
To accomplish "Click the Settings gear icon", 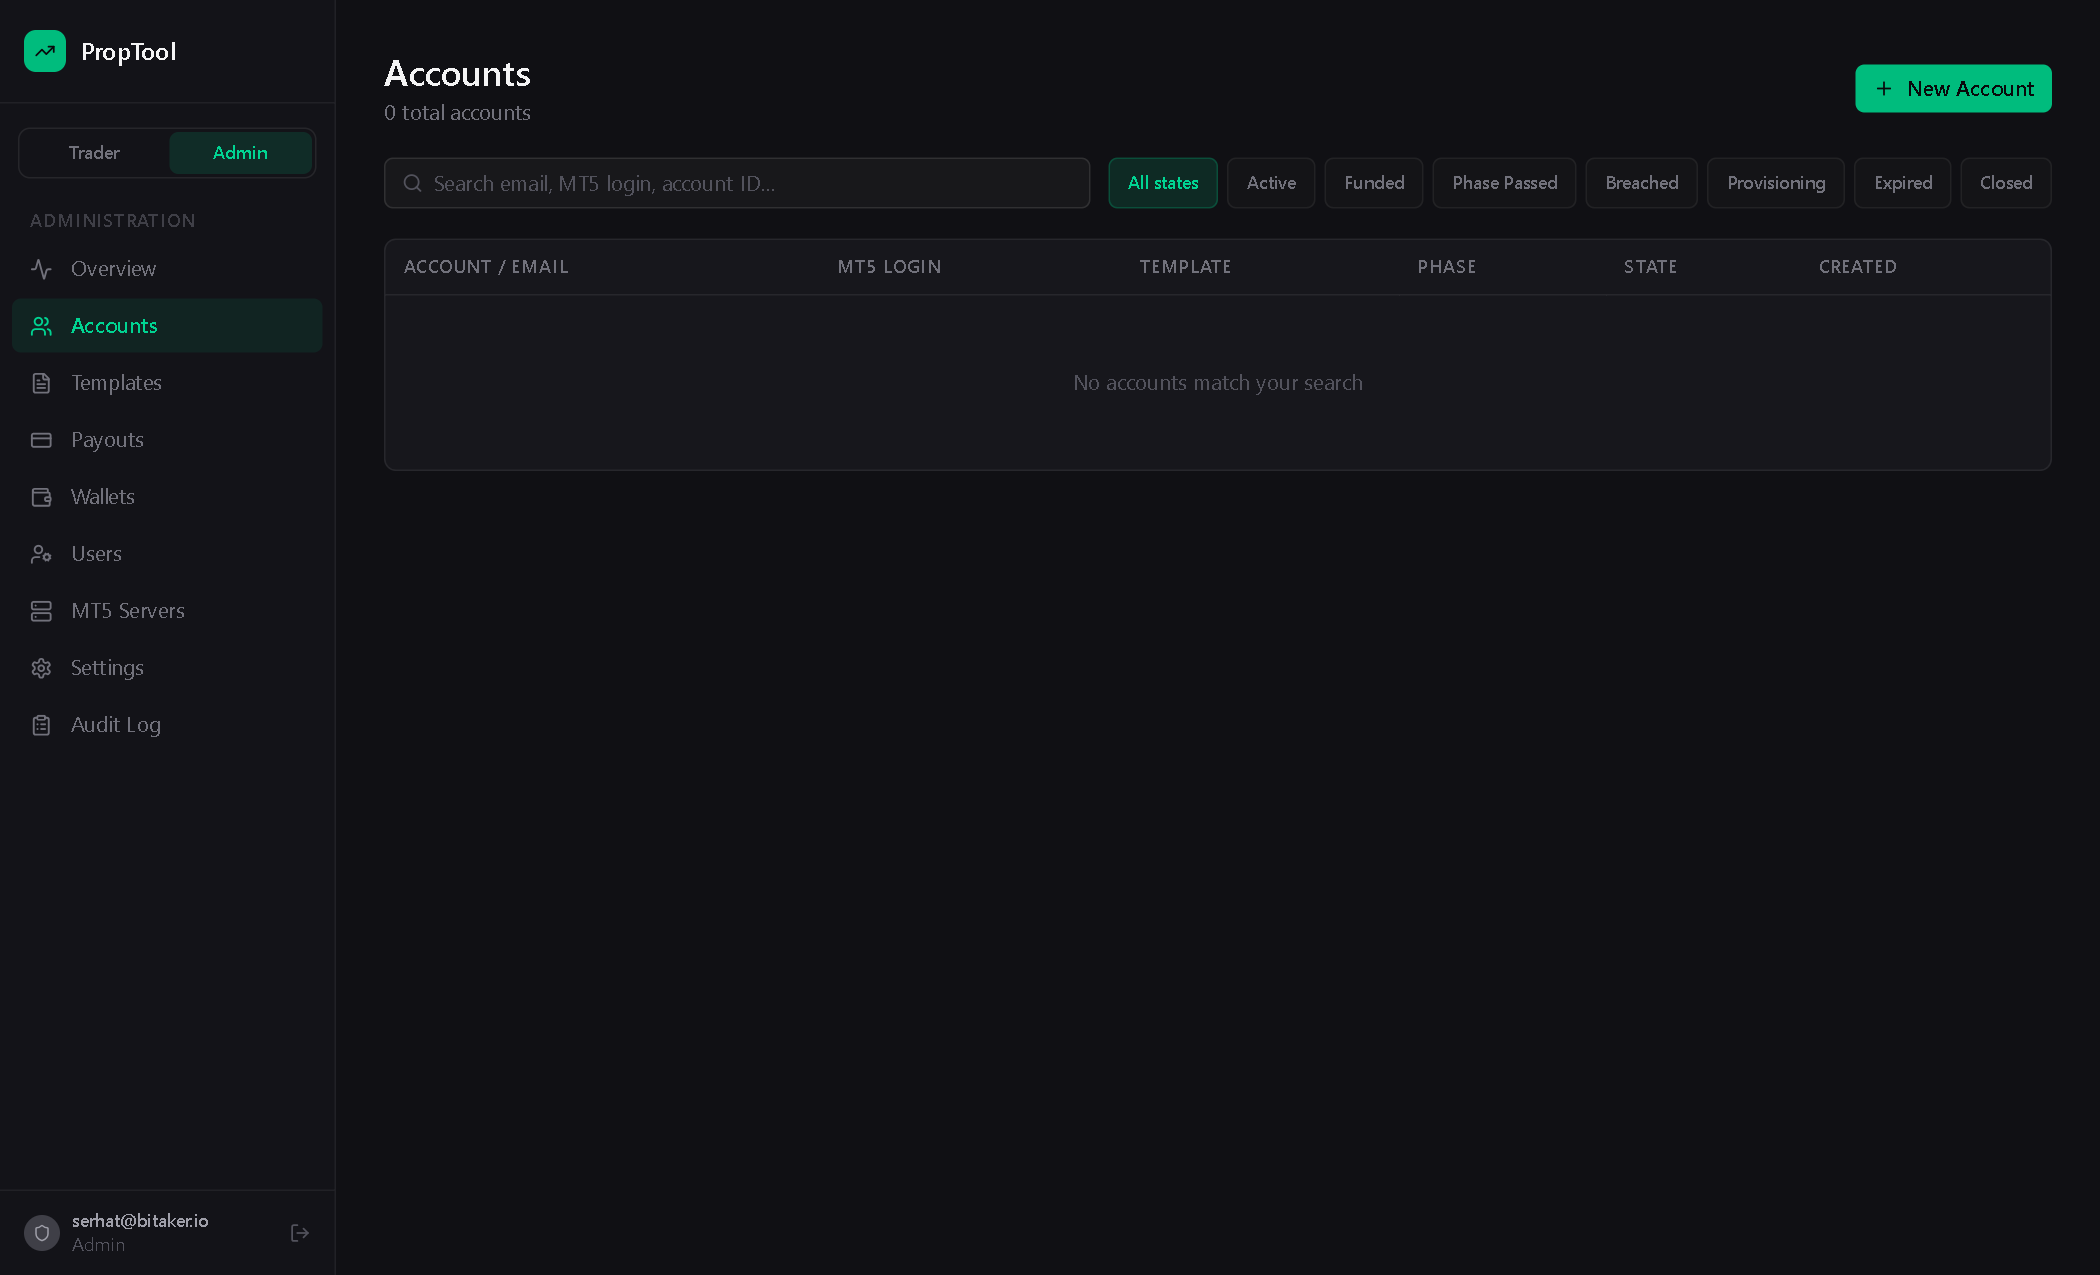I will [x=41, y=668].
